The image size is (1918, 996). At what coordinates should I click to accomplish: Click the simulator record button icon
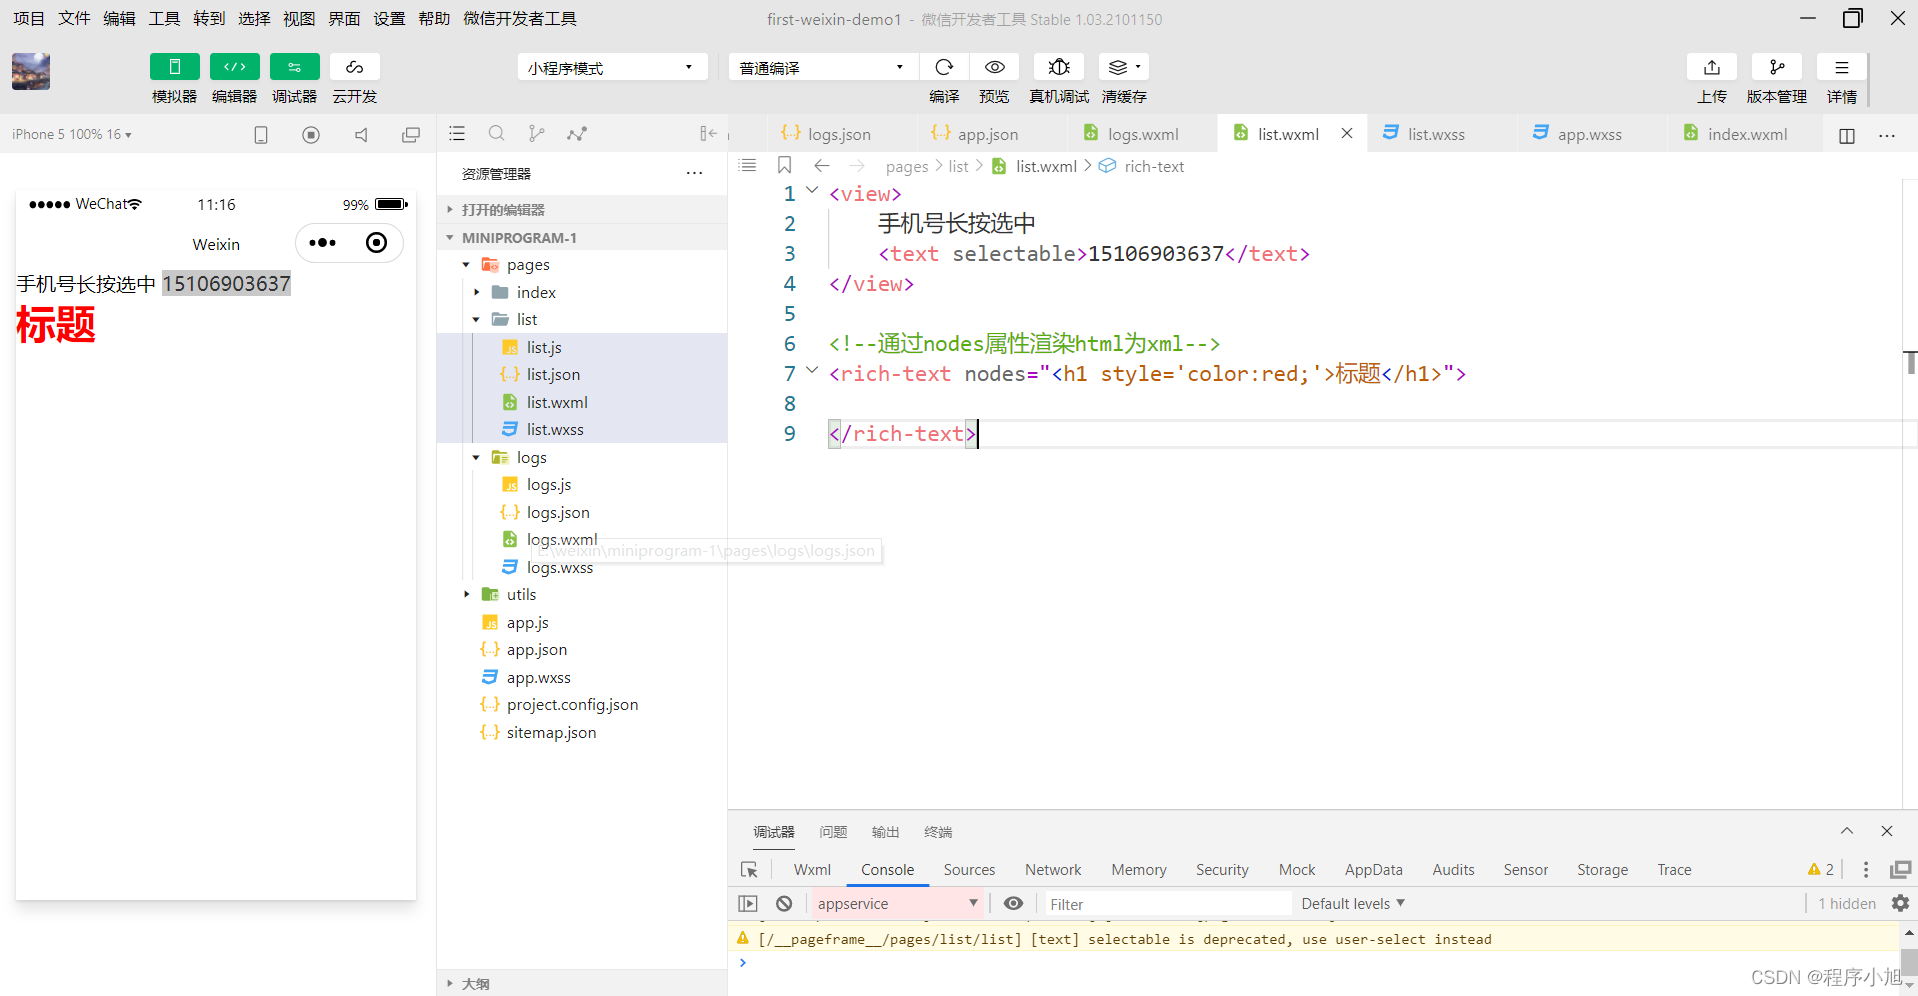[x=311, y=134]
